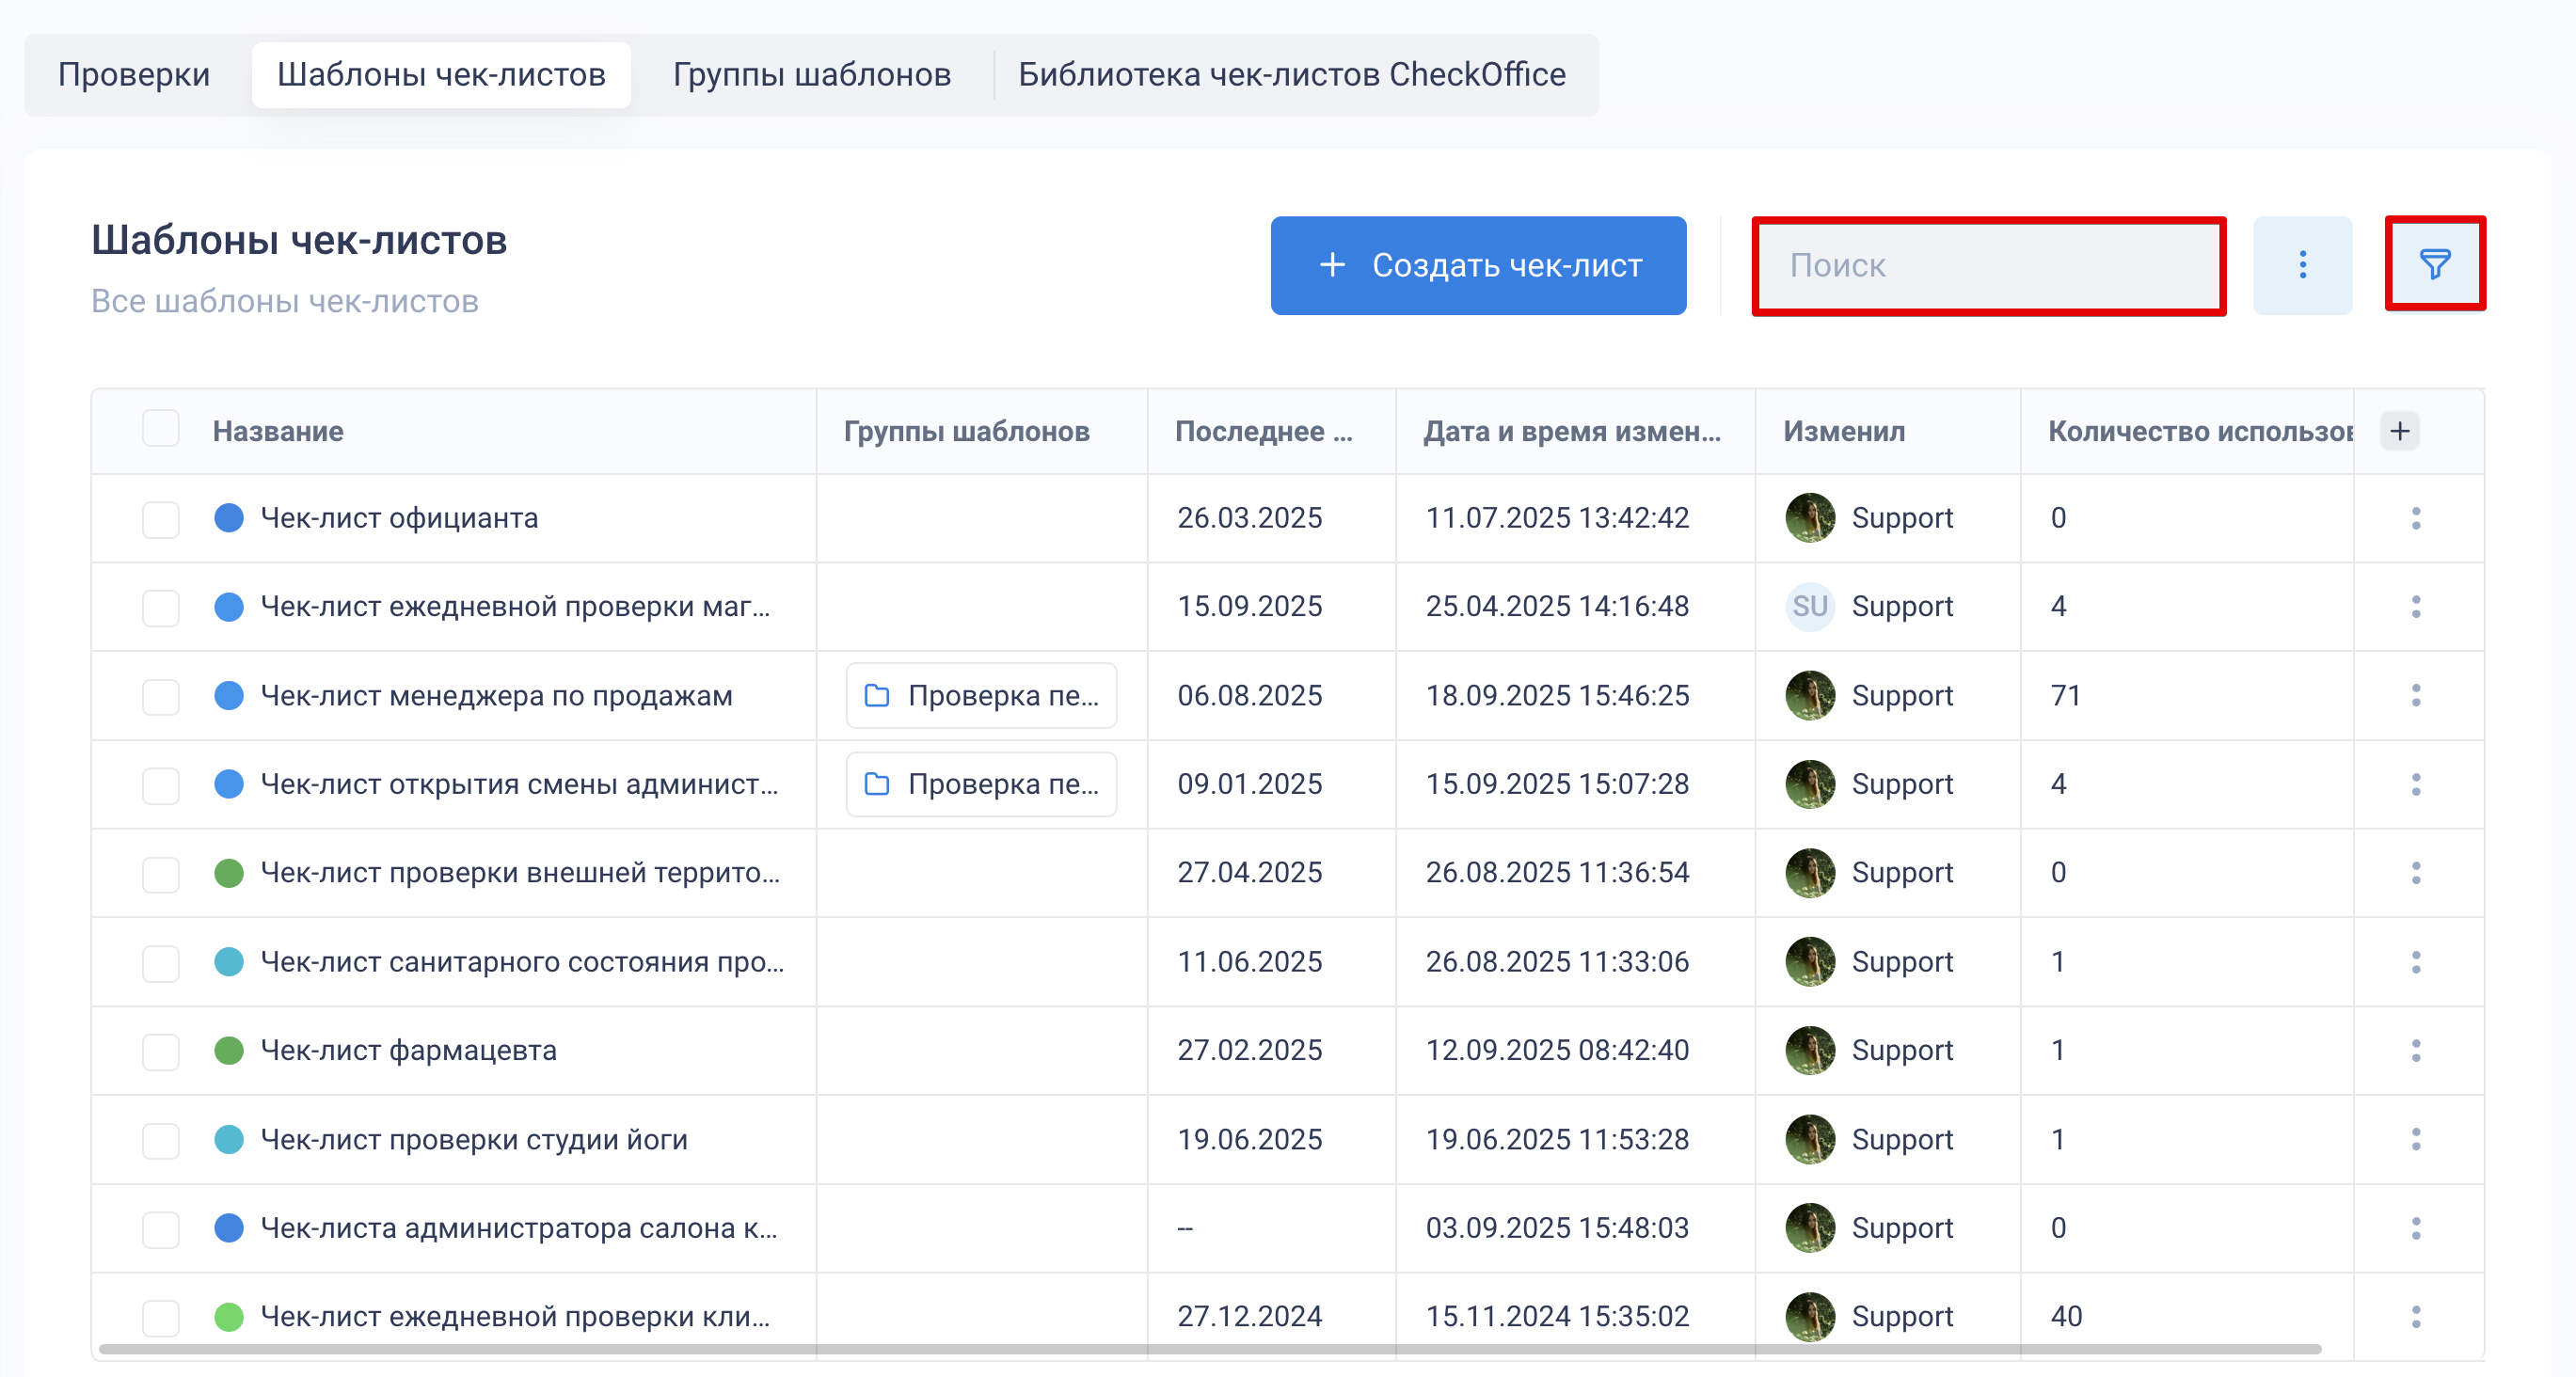2576x1377 pixels.
Task: Open the three-dot menu beside search
Action: tap(2302, 265)
